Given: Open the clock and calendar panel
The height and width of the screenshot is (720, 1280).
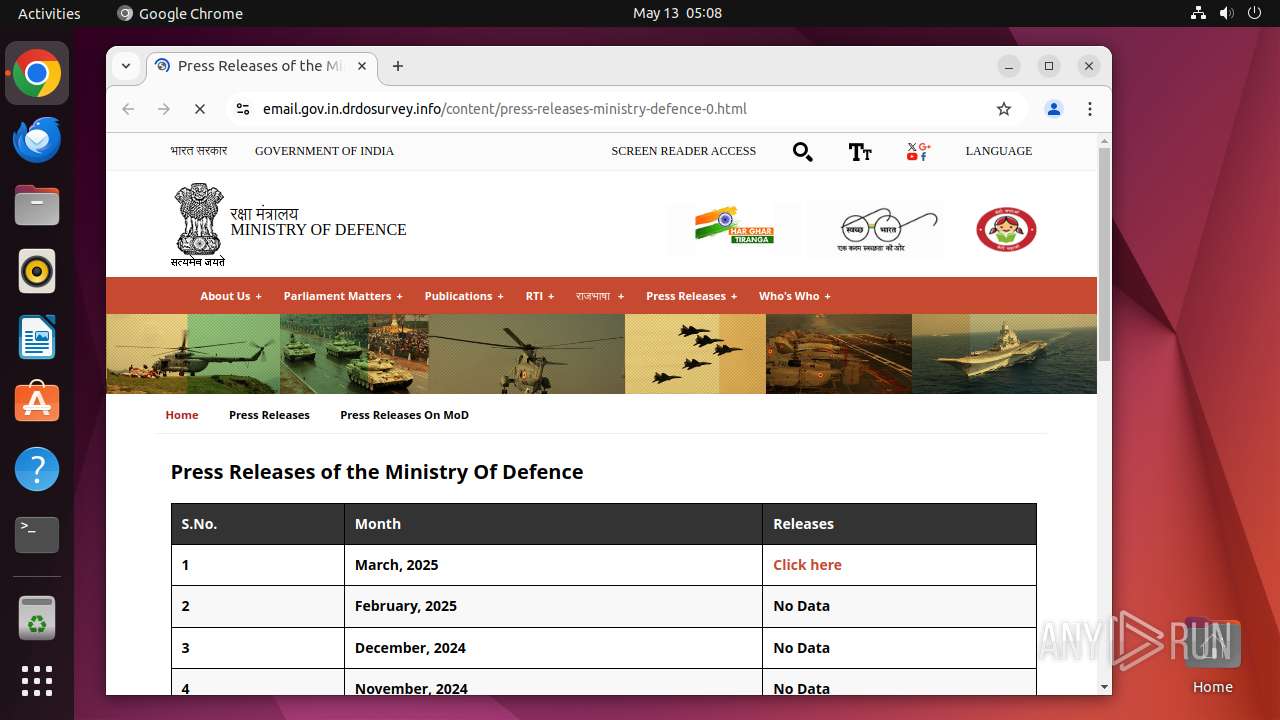Looking at the screenshot, I should pyautogui.click(x=677, y=13).
